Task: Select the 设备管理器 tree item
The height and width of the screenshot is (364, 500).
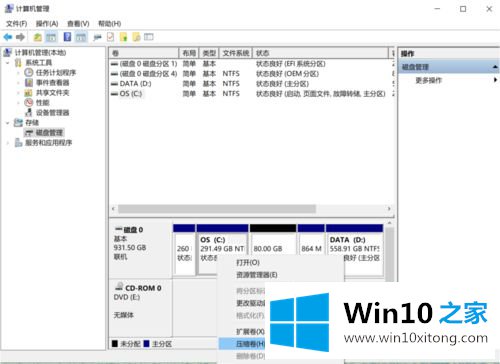Action: point(52,112)
